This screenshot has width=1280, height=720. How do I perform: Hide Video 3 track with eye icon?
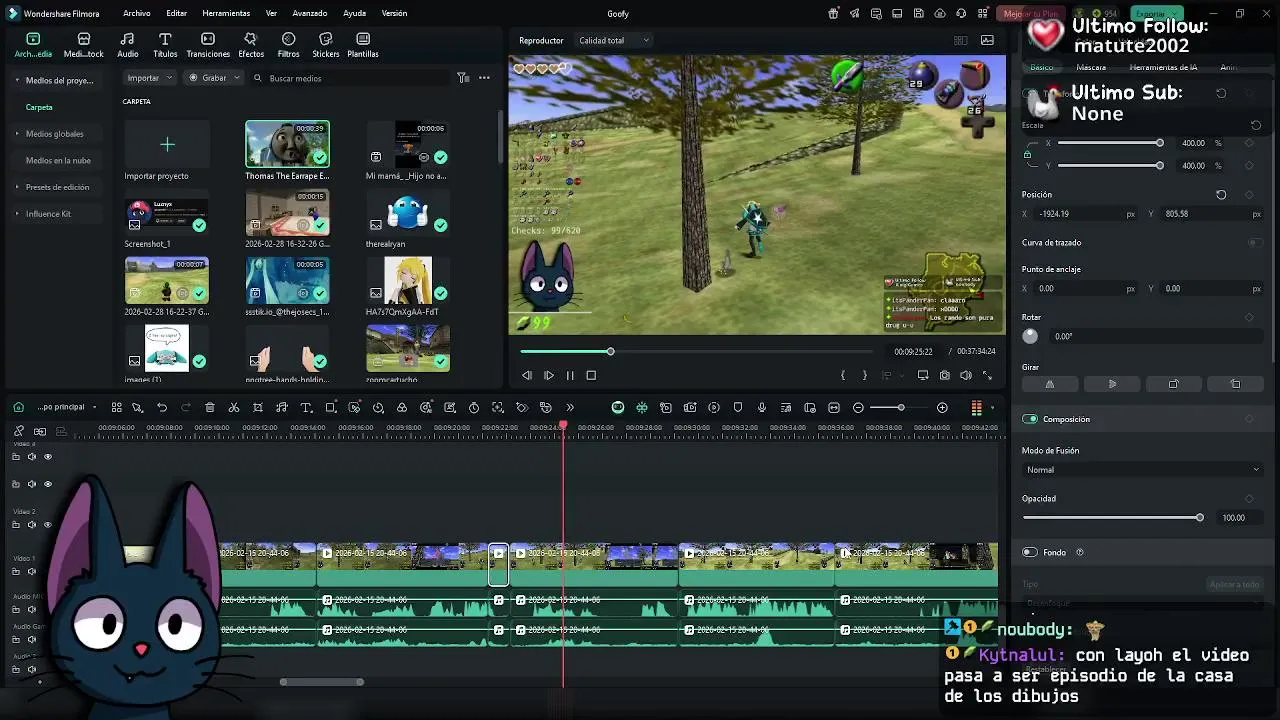click(x=48, y=457)
